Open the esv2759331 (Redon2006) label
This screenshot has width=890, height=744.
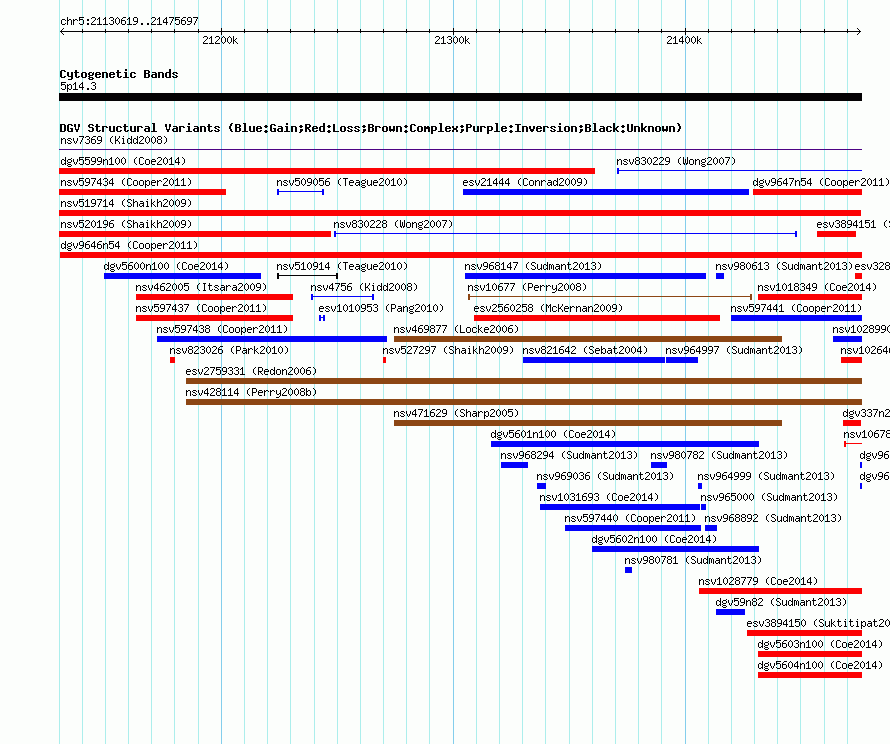click(251, 371)
